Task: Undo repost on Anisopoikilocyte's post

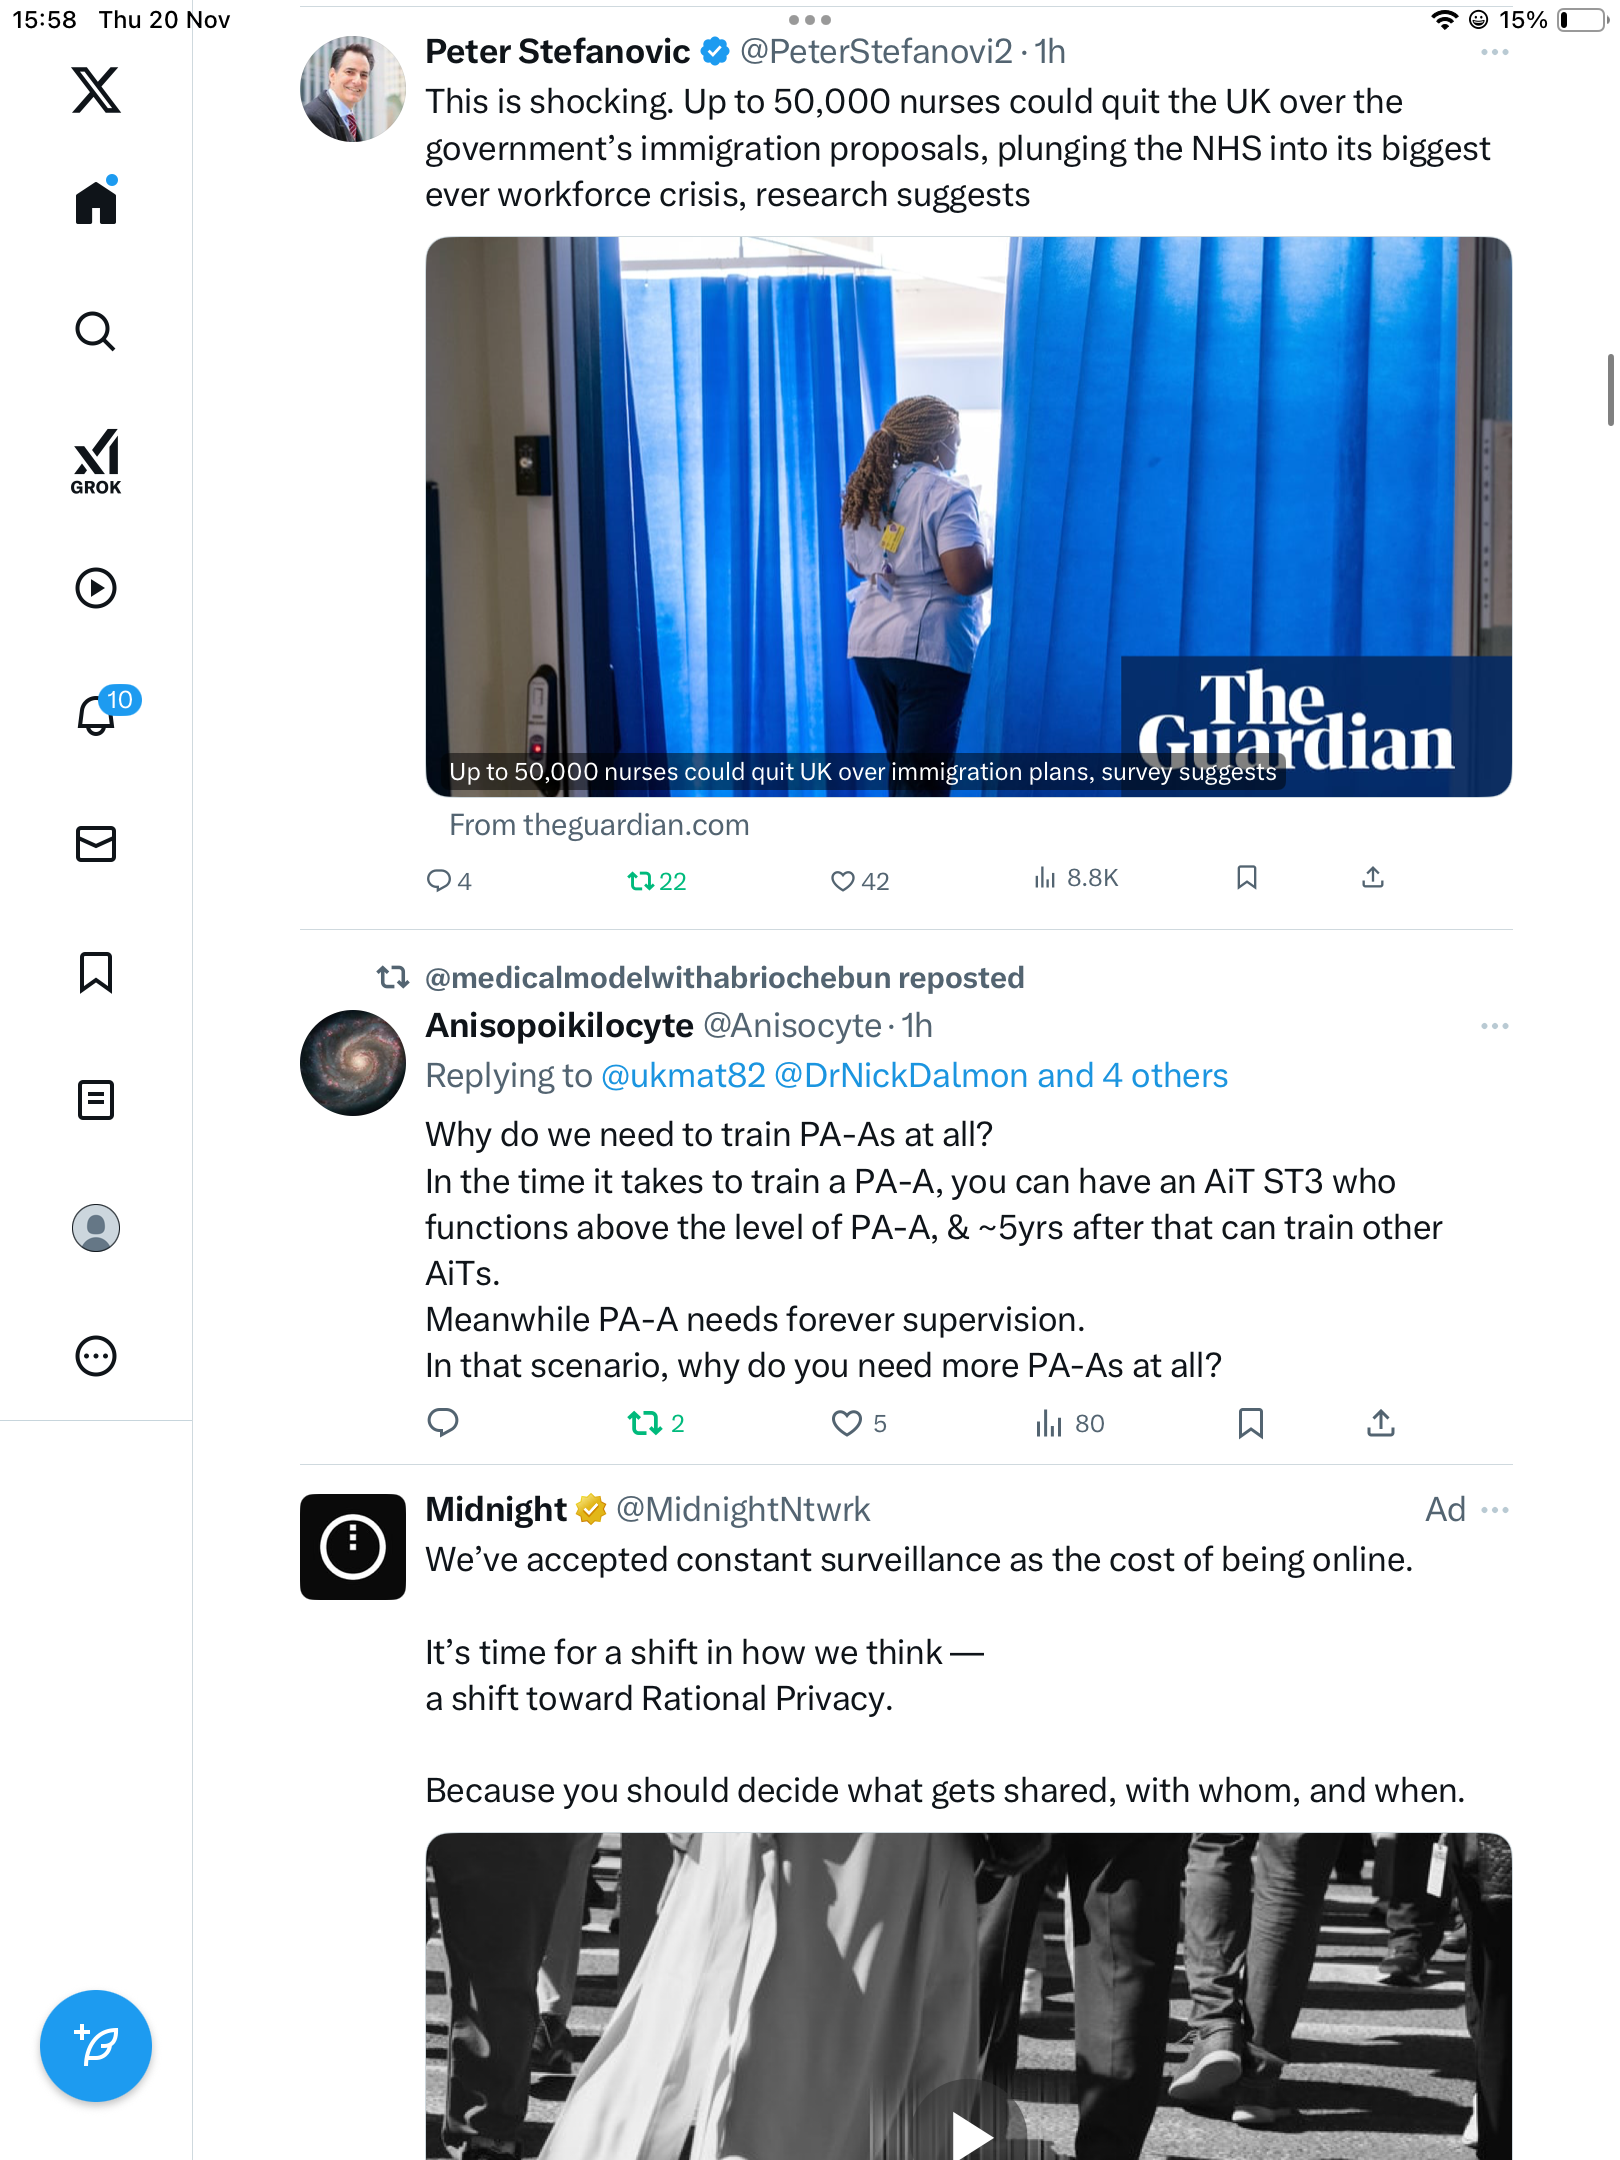Action: [645, 1423]
